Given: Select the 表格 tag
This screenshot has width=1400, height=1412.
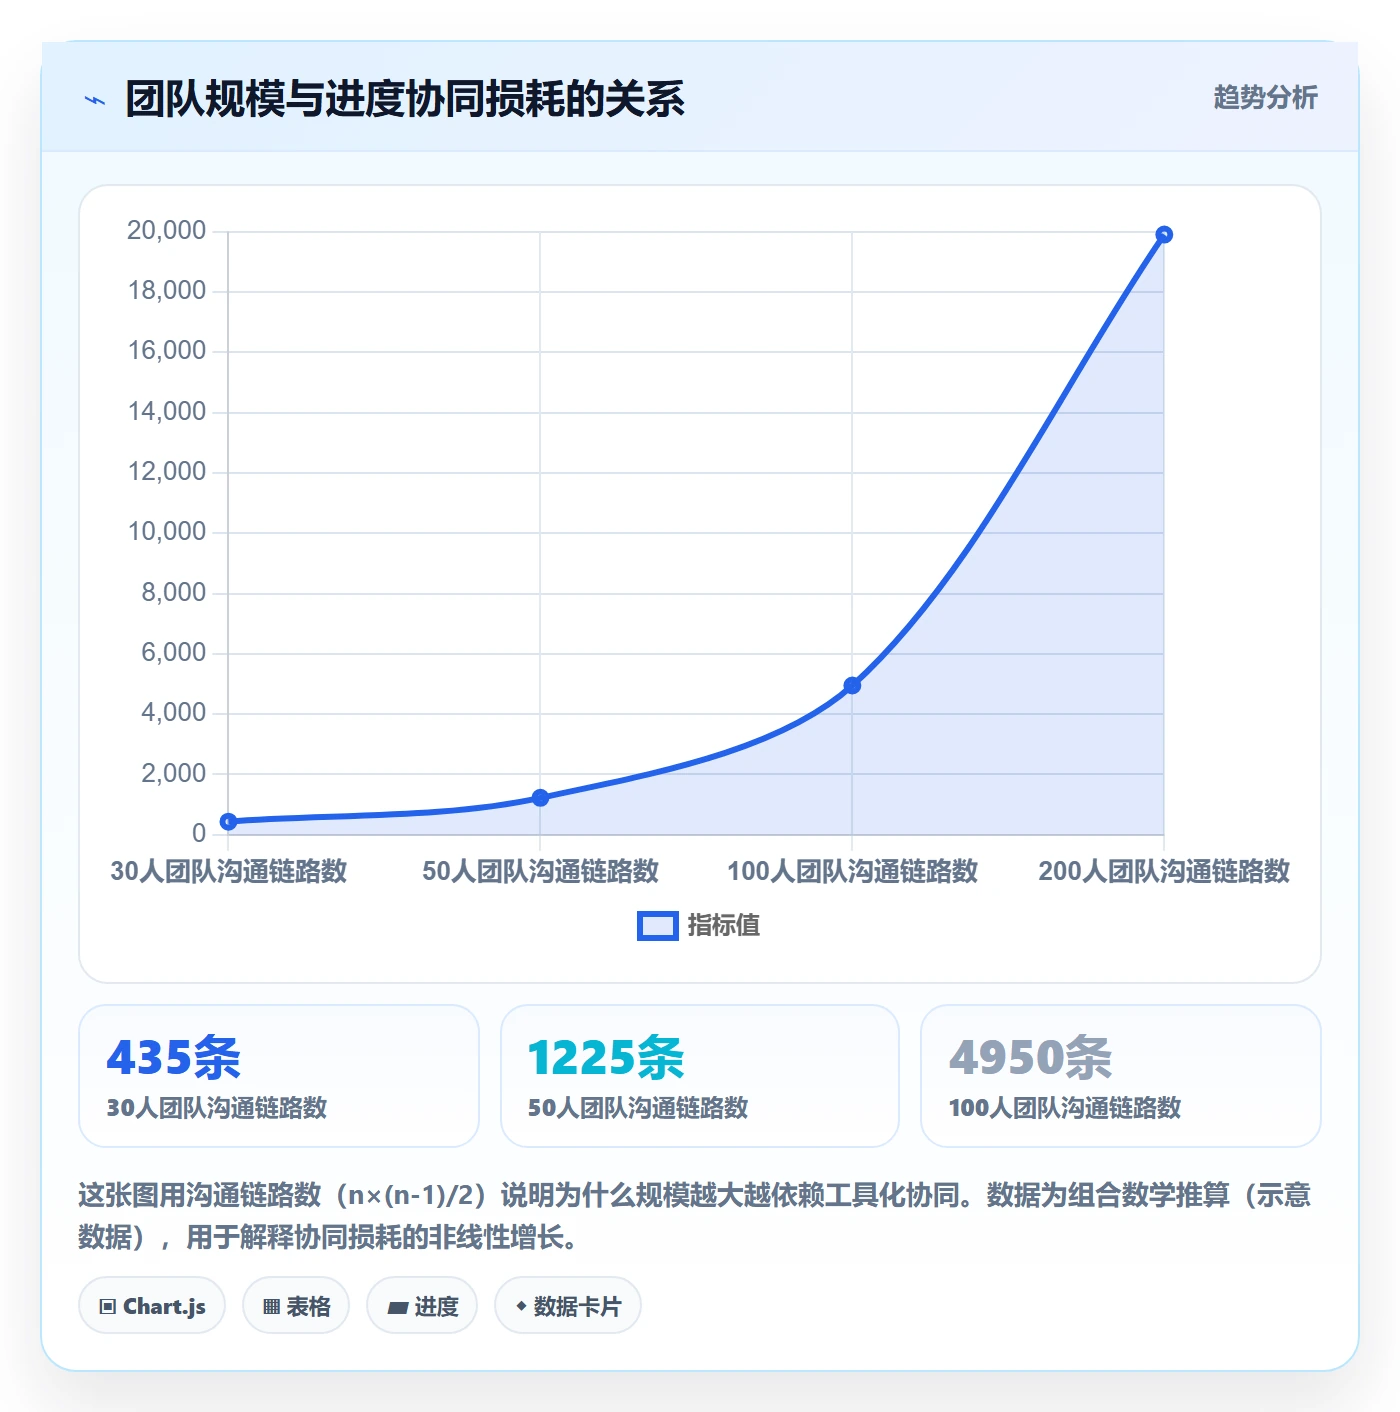Looking at the screenshot, I should 296,1306.
